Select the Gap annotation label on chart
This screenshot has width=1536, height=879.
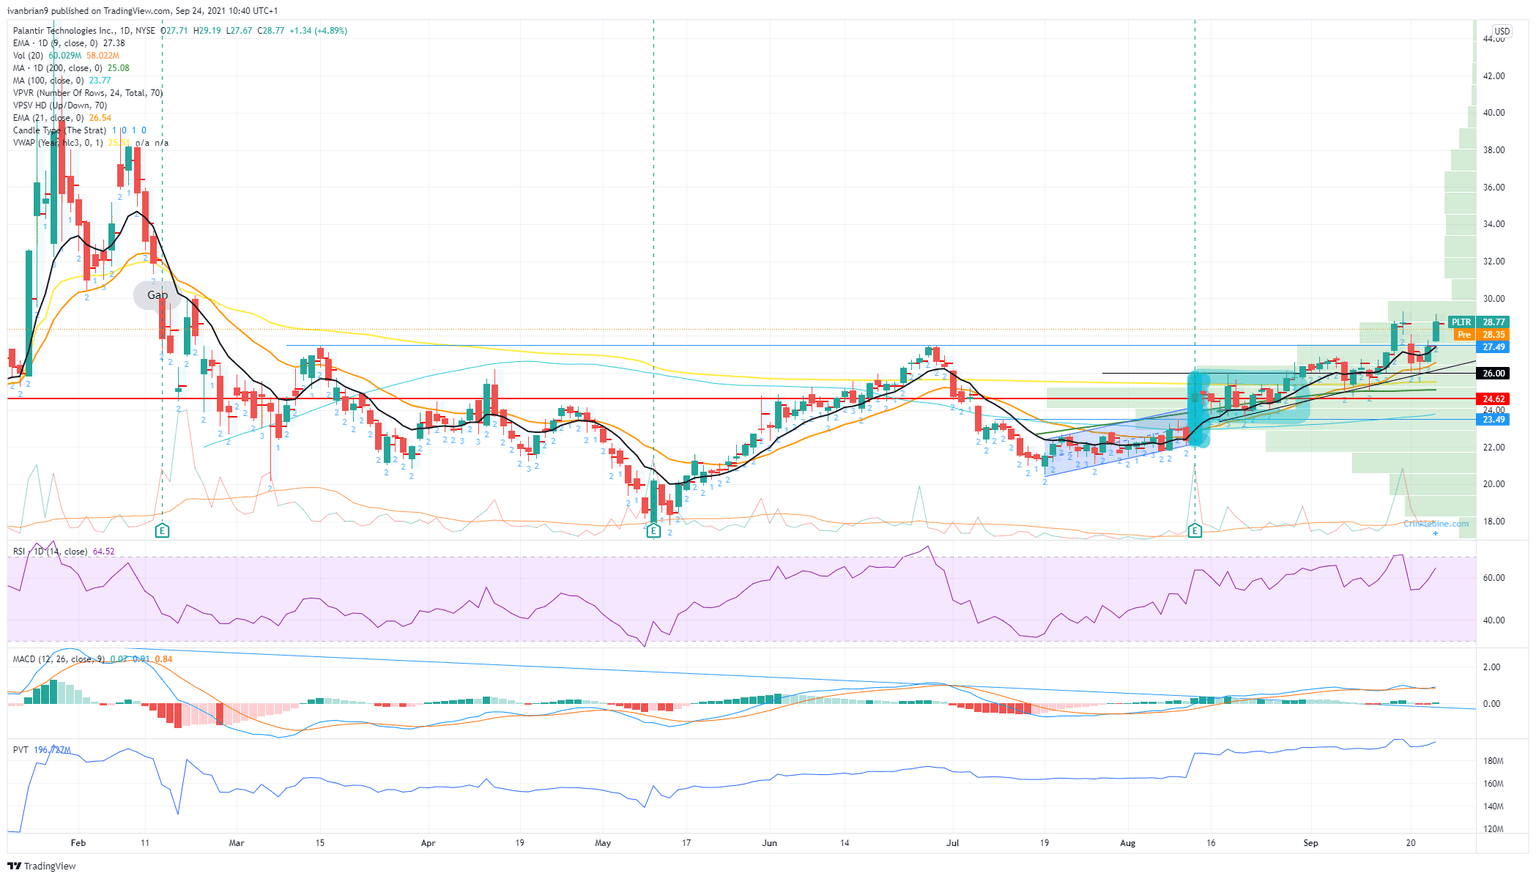point(158,295)
